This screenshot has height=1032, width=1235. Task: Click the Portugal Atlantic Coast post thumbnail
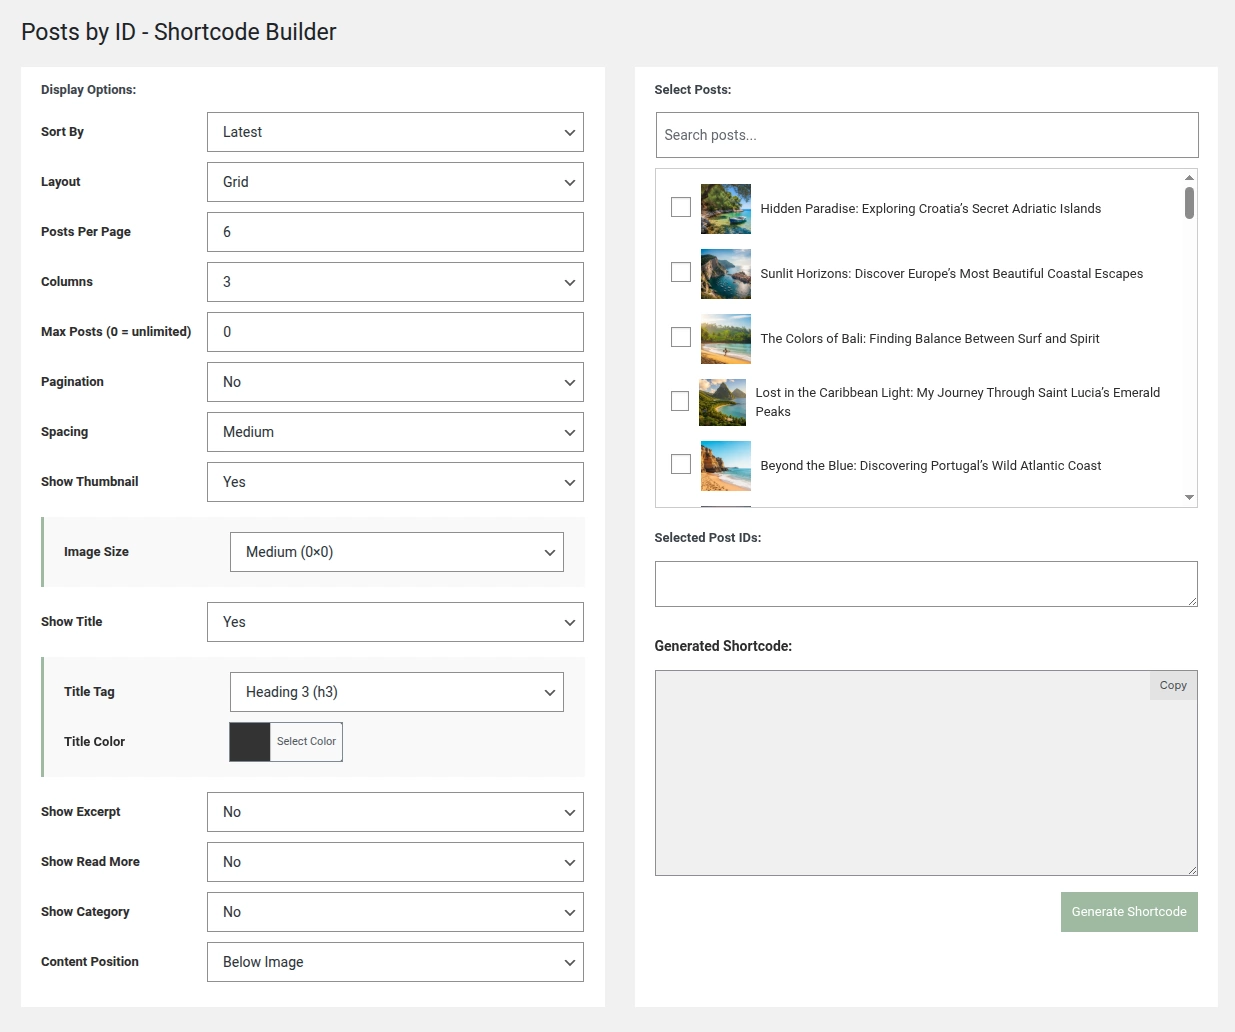[x=725, y=466]
